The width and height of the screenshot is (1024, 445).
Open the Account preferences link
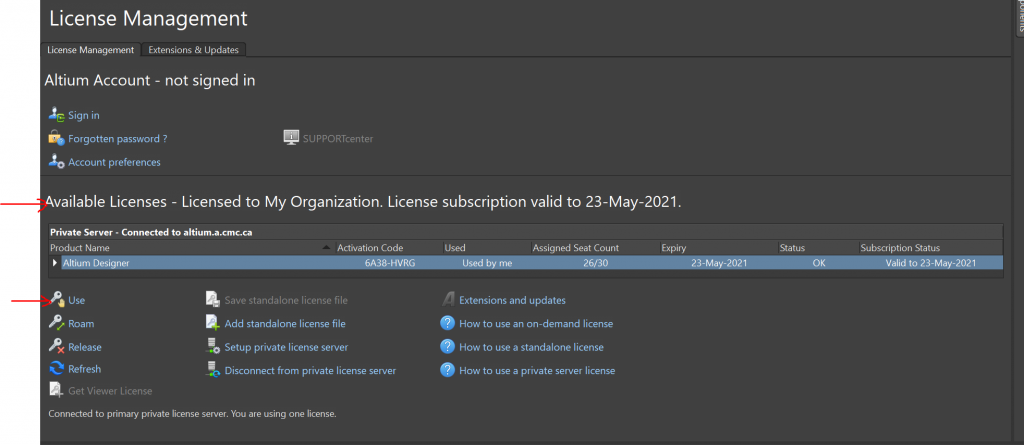tap(114, 162)
